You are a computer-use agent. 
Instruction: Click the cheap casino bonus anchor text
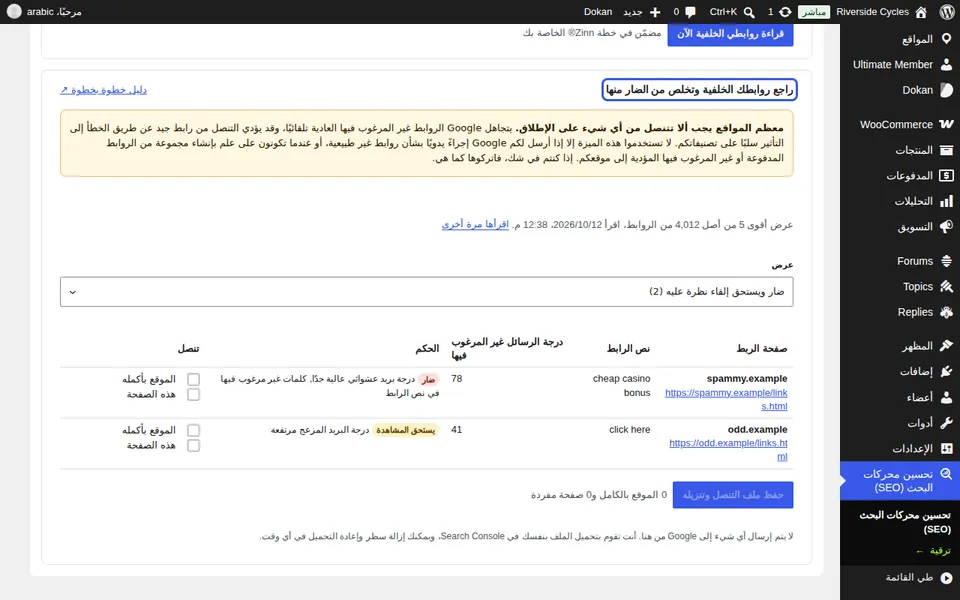(x=621, y=386)
